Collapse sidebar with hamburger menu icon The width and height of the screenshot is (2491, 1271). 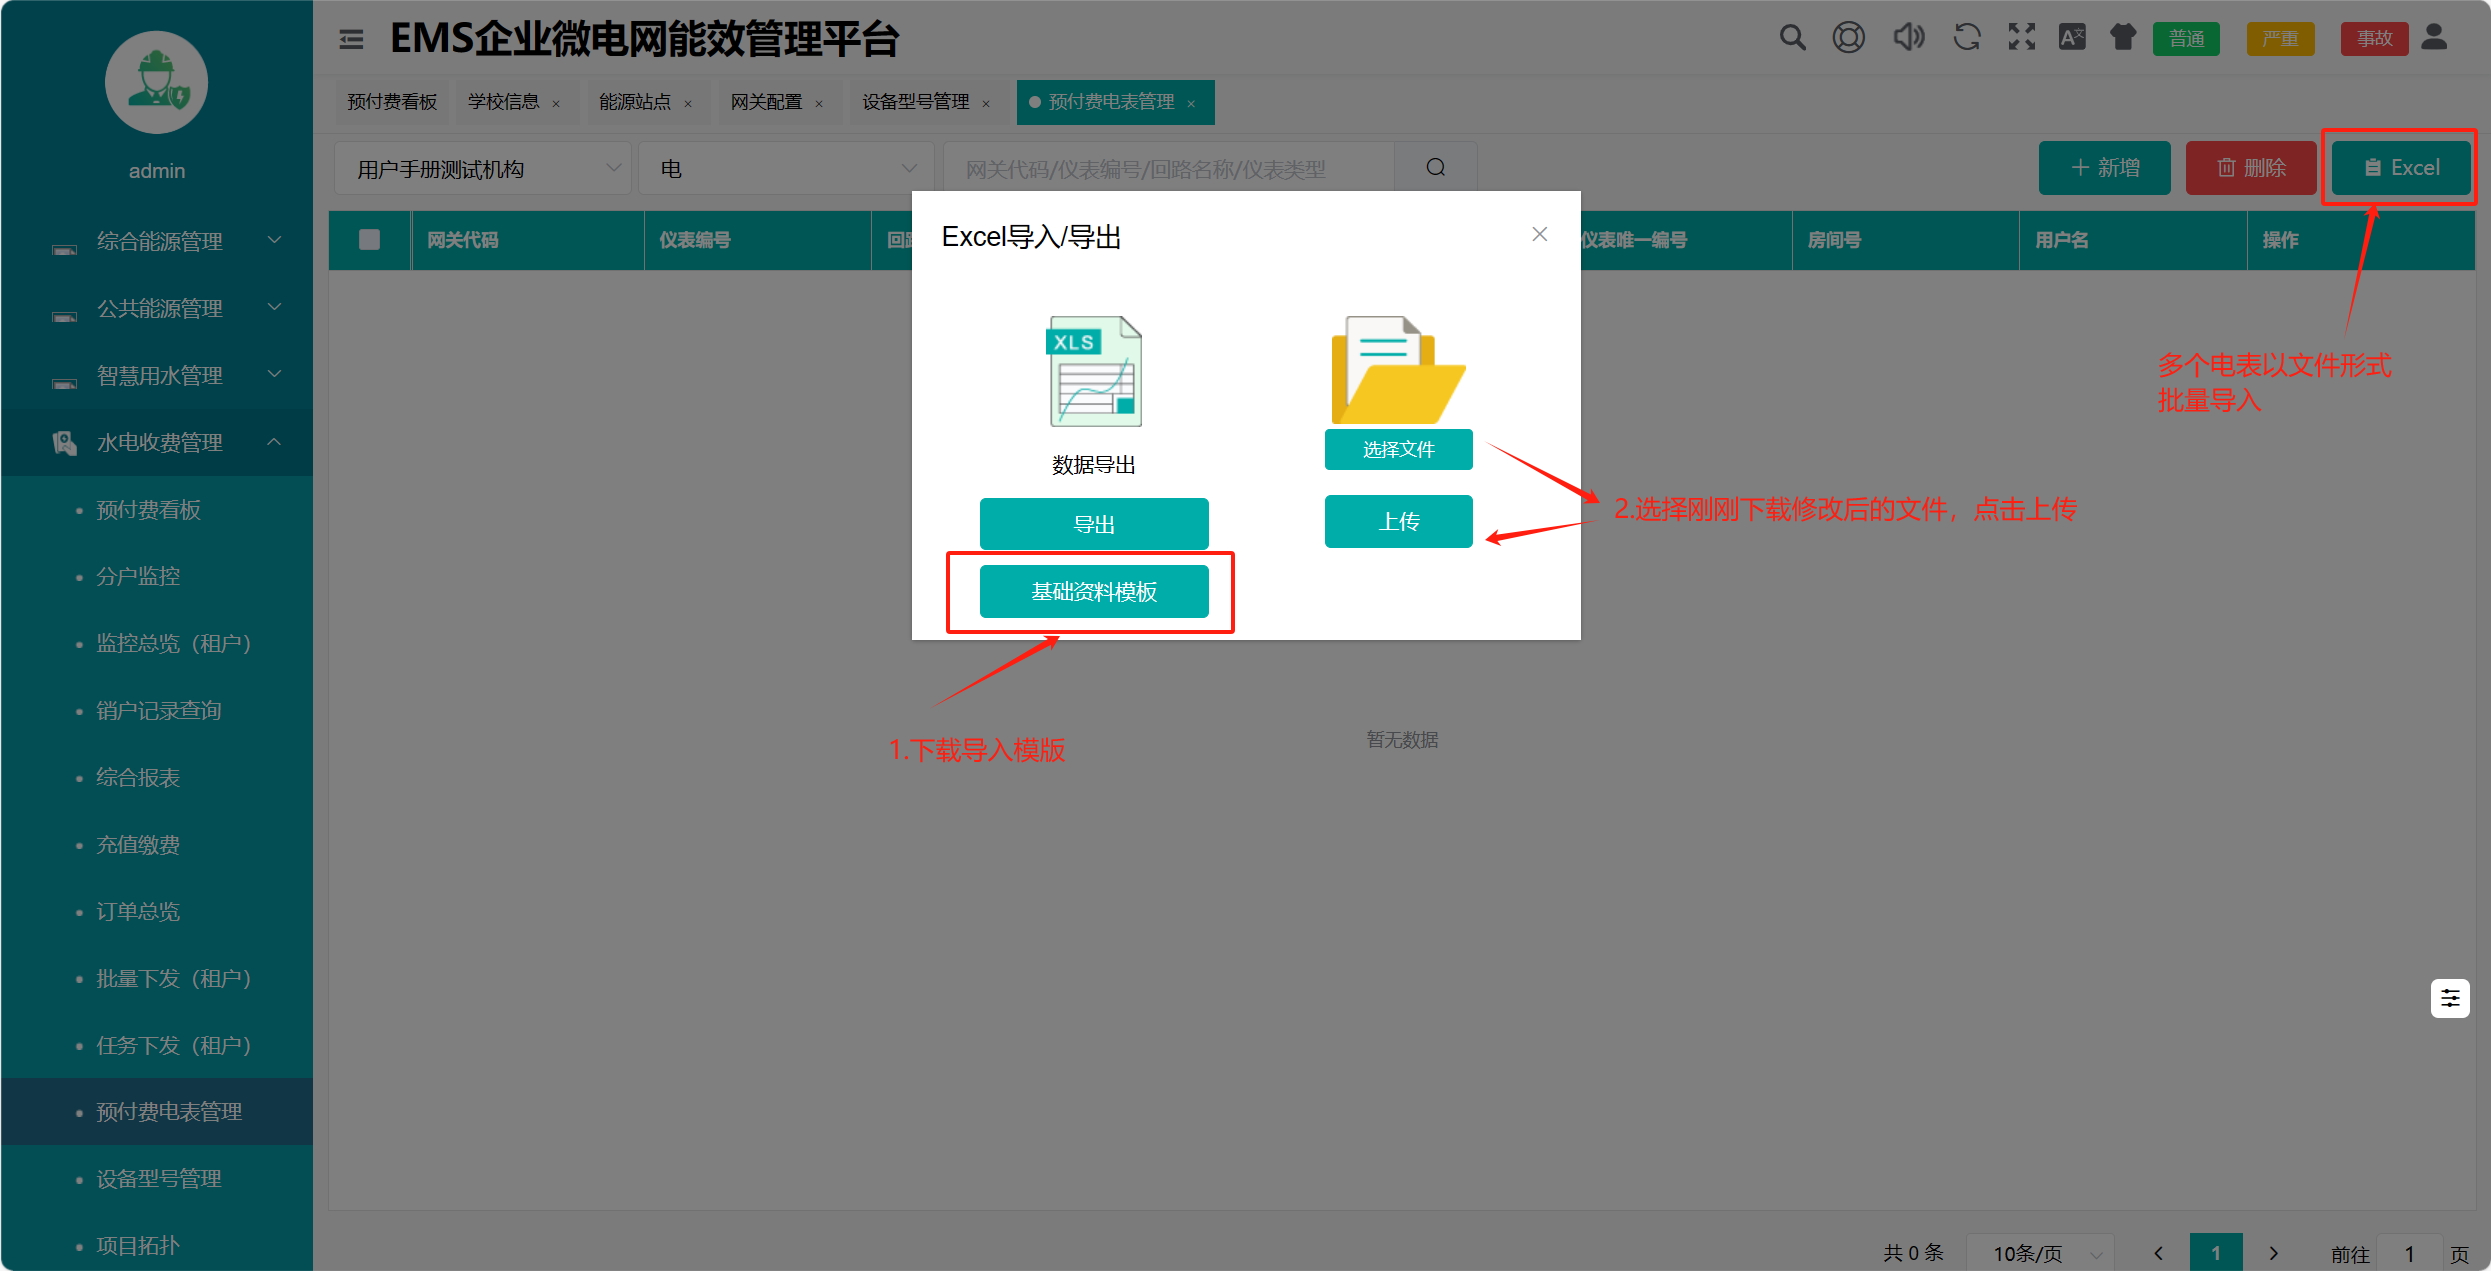pos(351,40)
